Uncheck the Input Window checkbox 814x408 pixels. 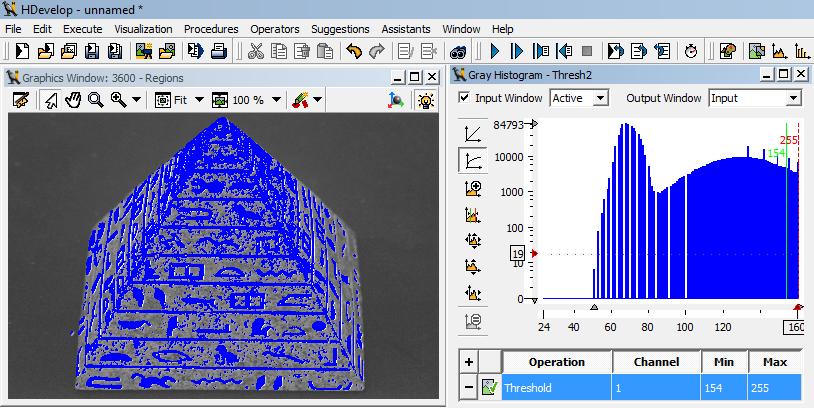pyautogui.click(x=465, y=98)
